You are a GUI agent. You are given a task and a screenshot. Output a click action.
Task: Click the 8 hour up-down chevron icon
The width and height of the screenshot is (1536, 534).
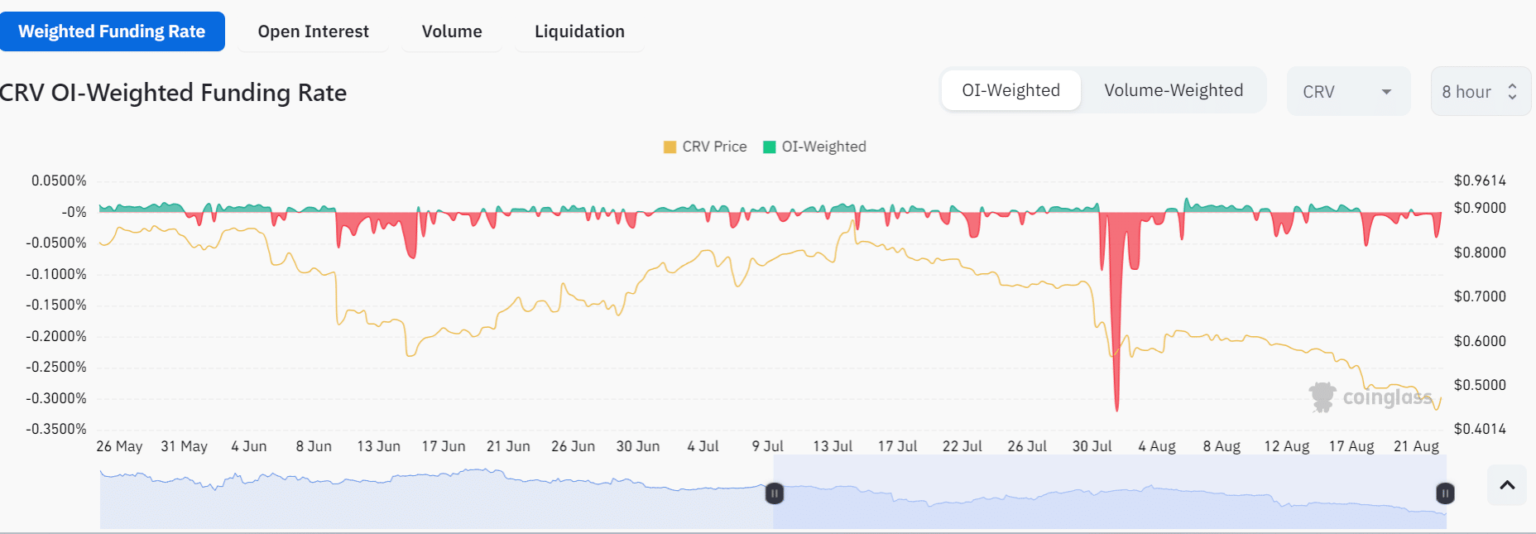click(x=1512, y=92)
